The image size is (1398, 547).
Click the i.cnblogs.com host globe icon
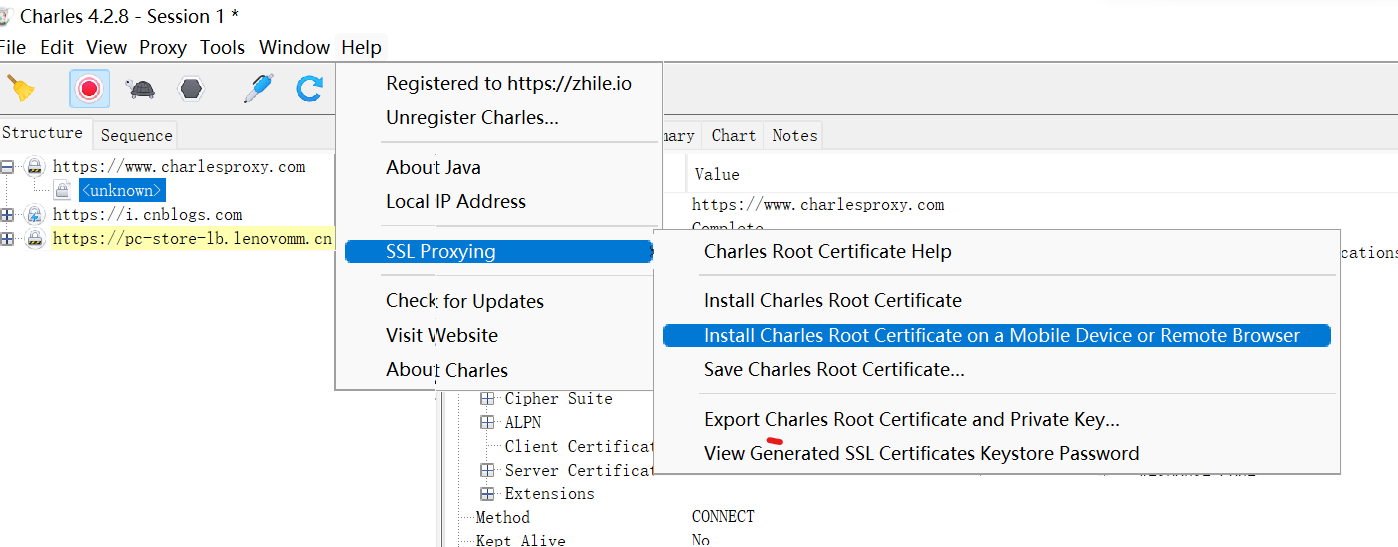35,215
